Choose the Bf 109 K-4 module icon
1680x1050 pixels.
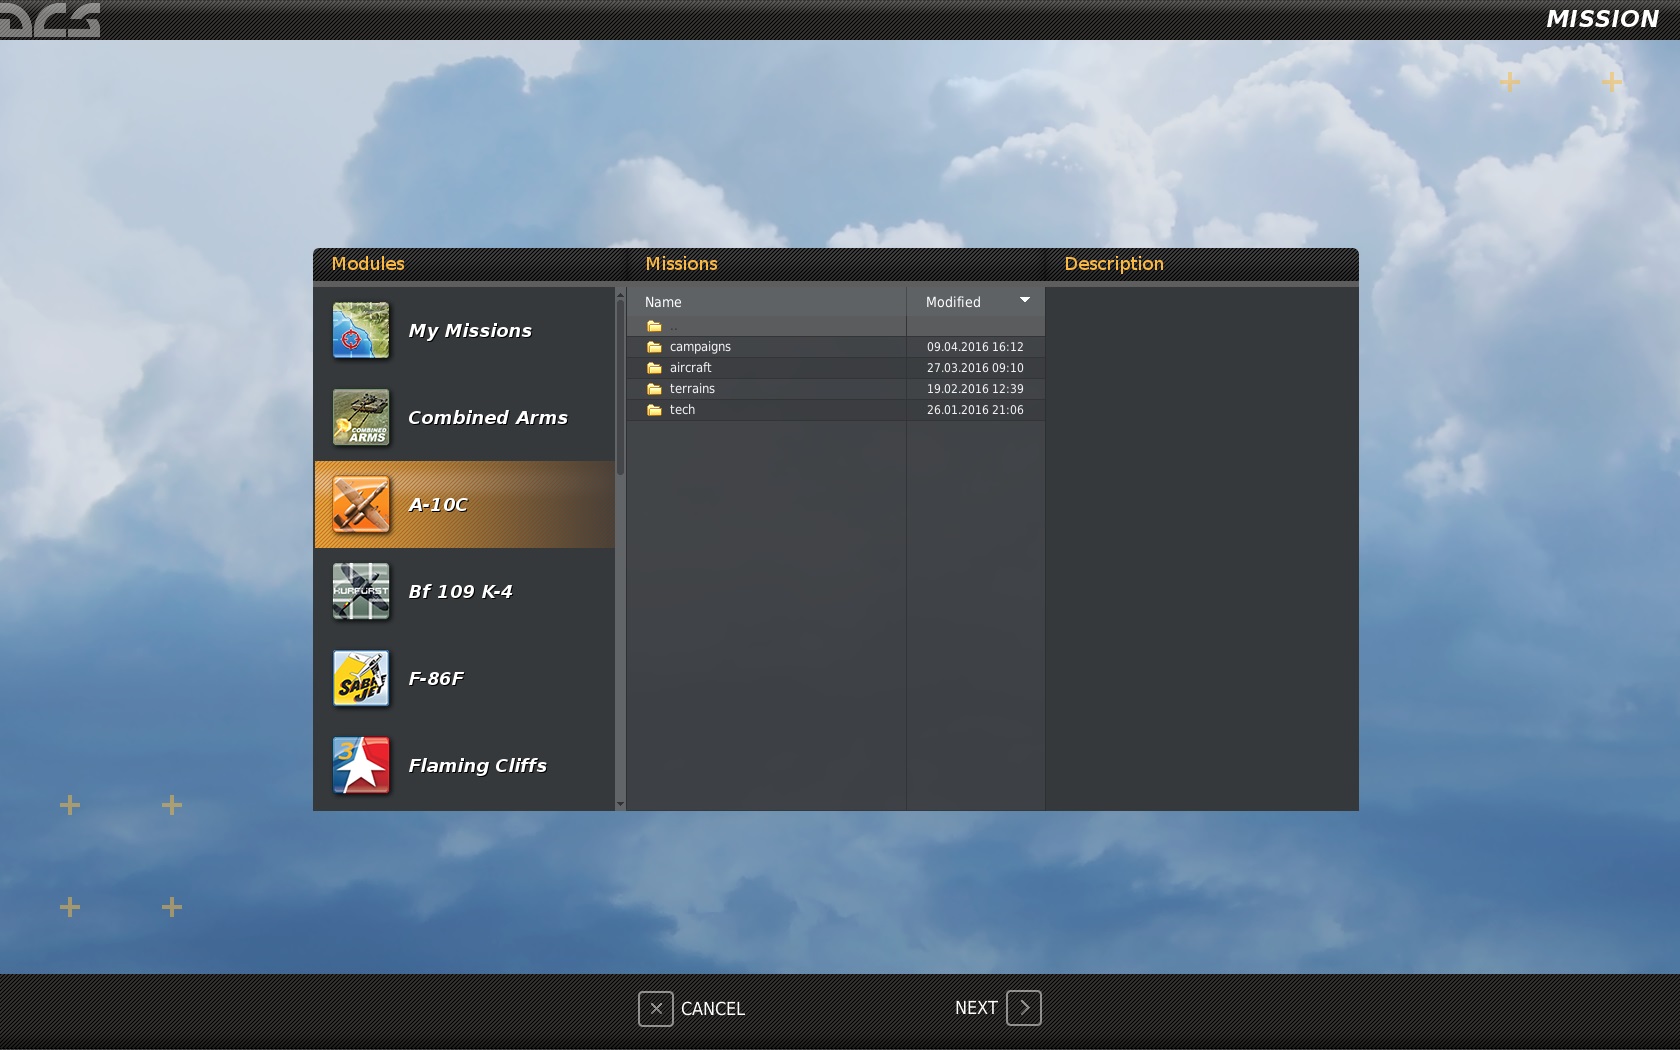pyautogui.click(x=361, y=591)
